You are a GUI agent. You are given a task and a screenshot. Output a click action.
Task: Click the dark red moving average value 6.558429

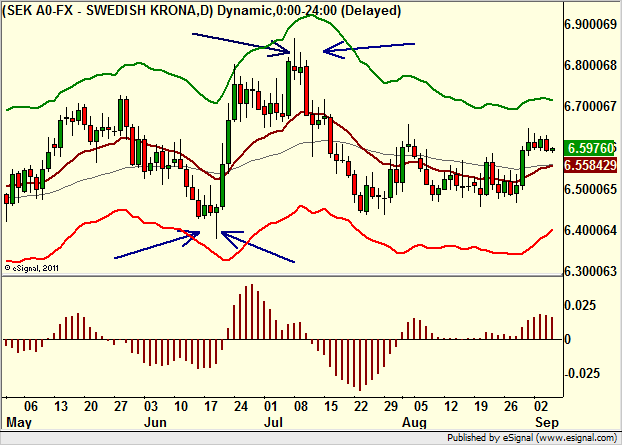click(590, 165)
